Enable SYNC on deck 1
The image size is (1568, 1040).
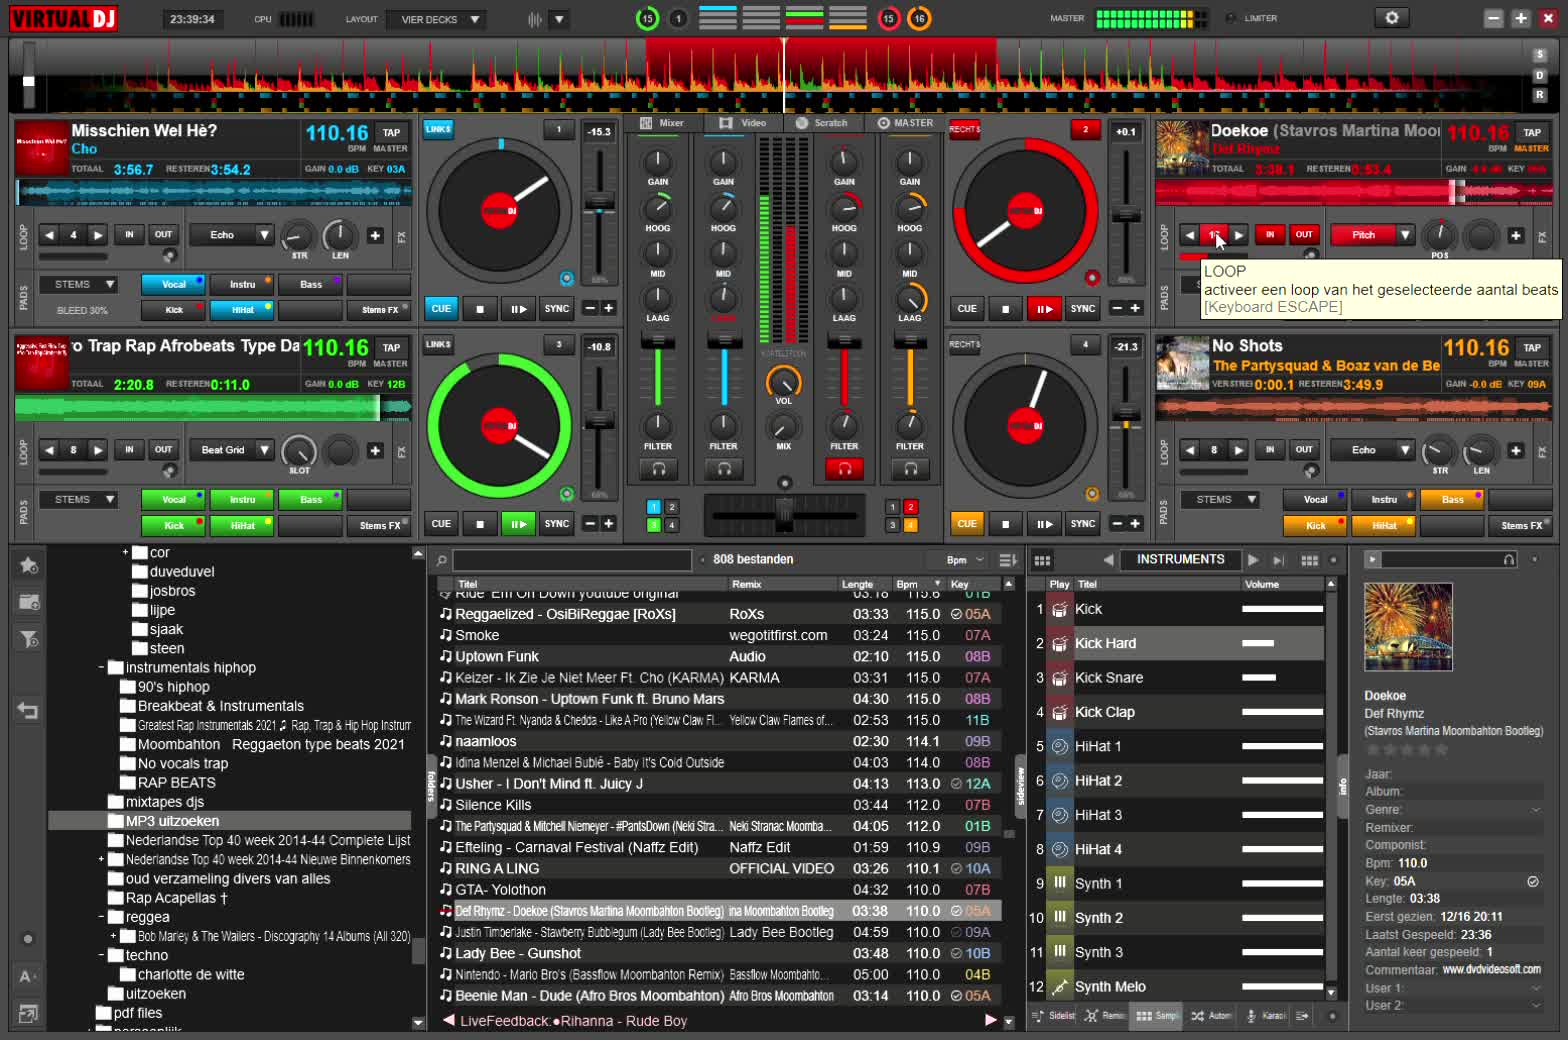[x=557, y=308]
